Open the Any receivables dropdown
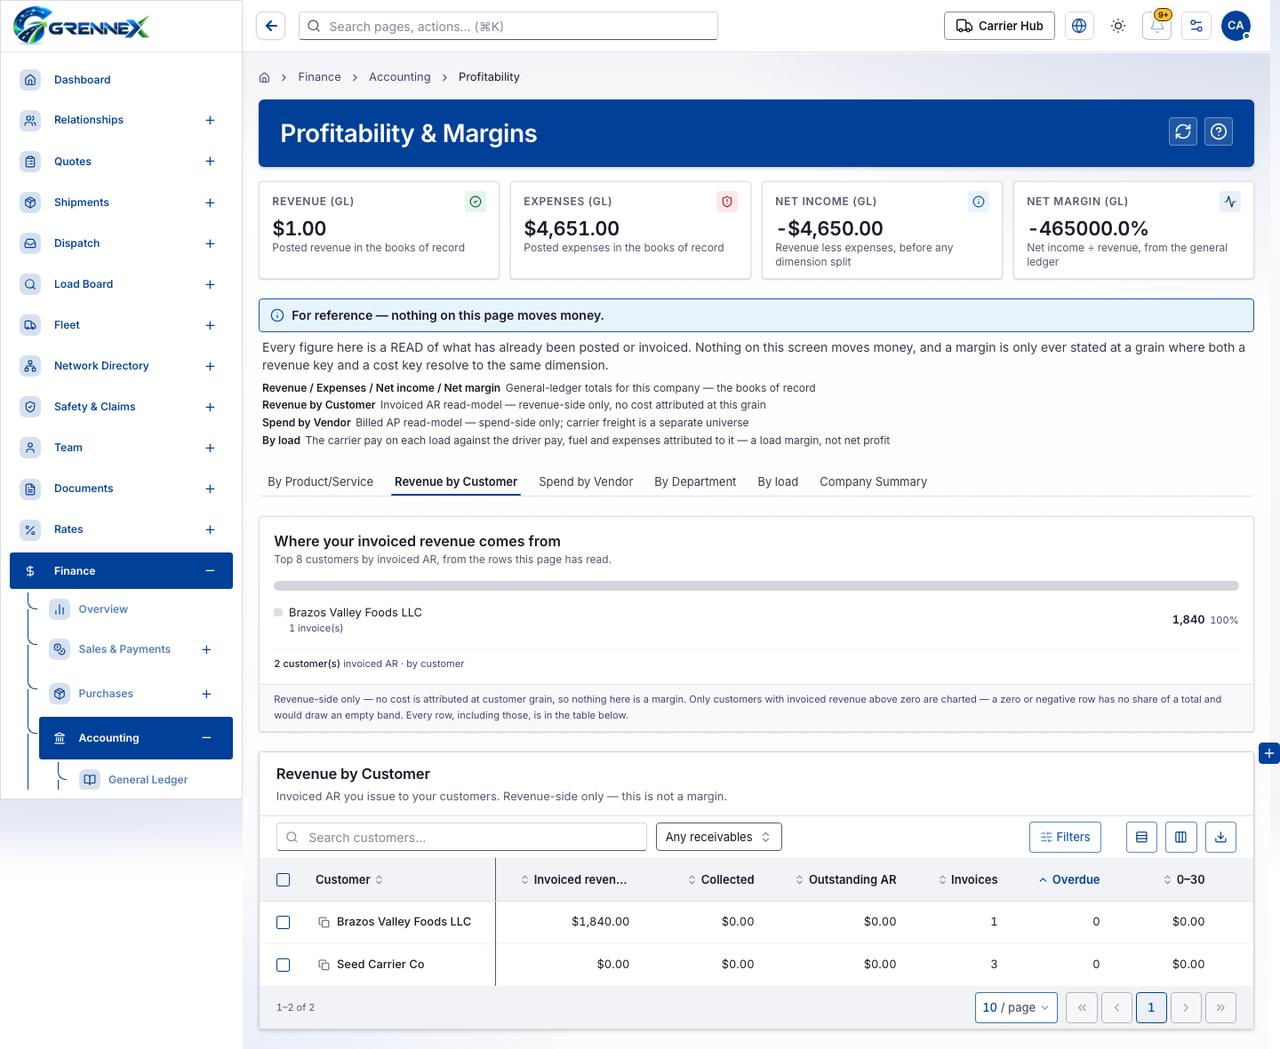The width and height of the screenshot is (1280, 1049). tap(718, 837)
